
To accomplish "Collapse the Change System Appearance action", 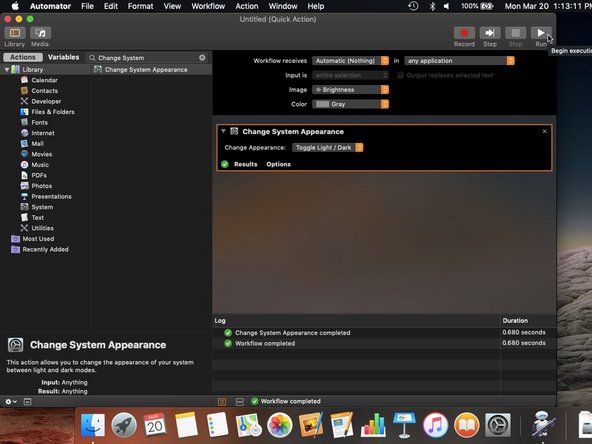I will (224, 131).
